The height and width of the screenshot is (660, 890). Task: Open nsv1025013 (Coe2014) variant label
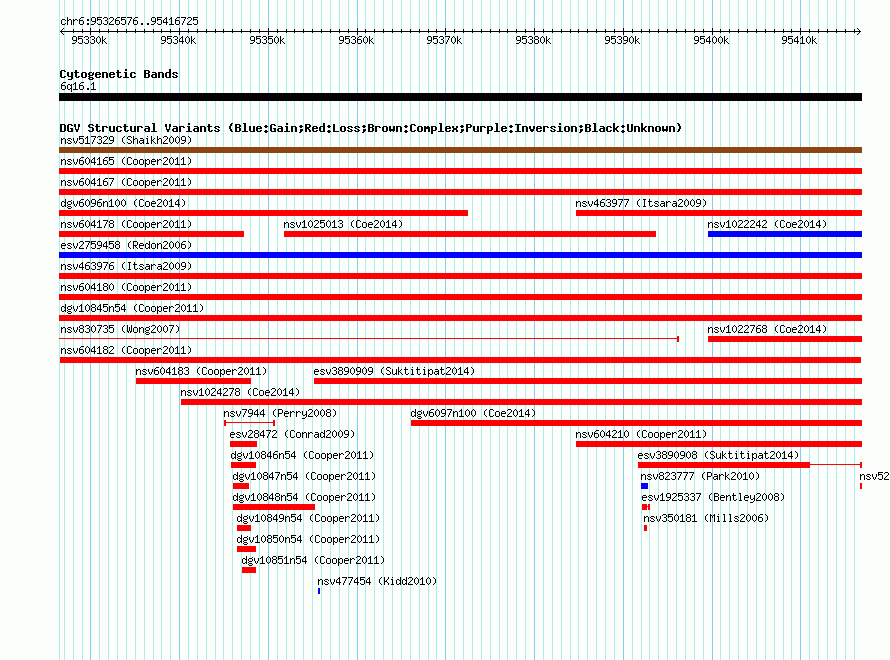click(x=343, y=224)
